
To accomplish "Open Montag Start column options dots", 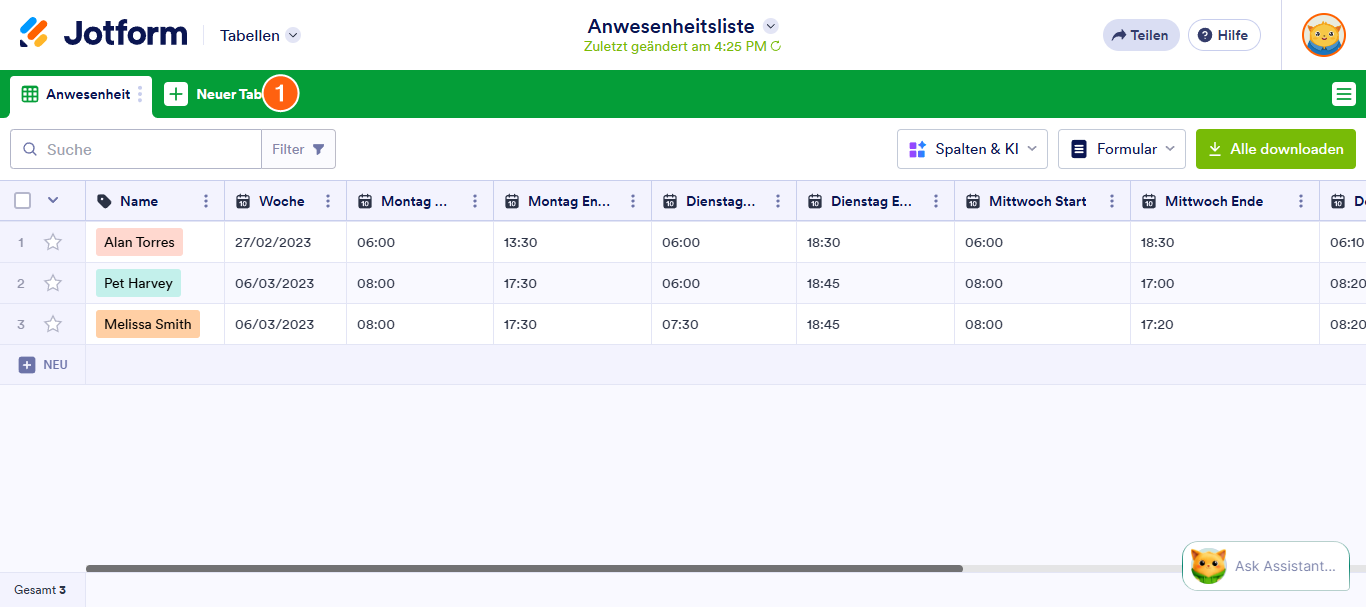I will (x=475, y=201).
